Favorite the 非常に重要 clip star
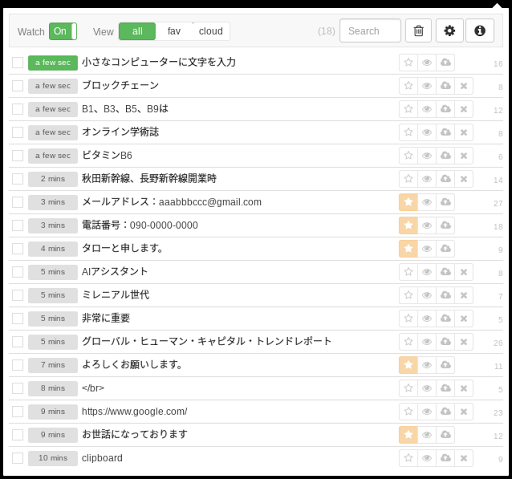This screenshot has height=479, width=512. [x=408, y=318]
